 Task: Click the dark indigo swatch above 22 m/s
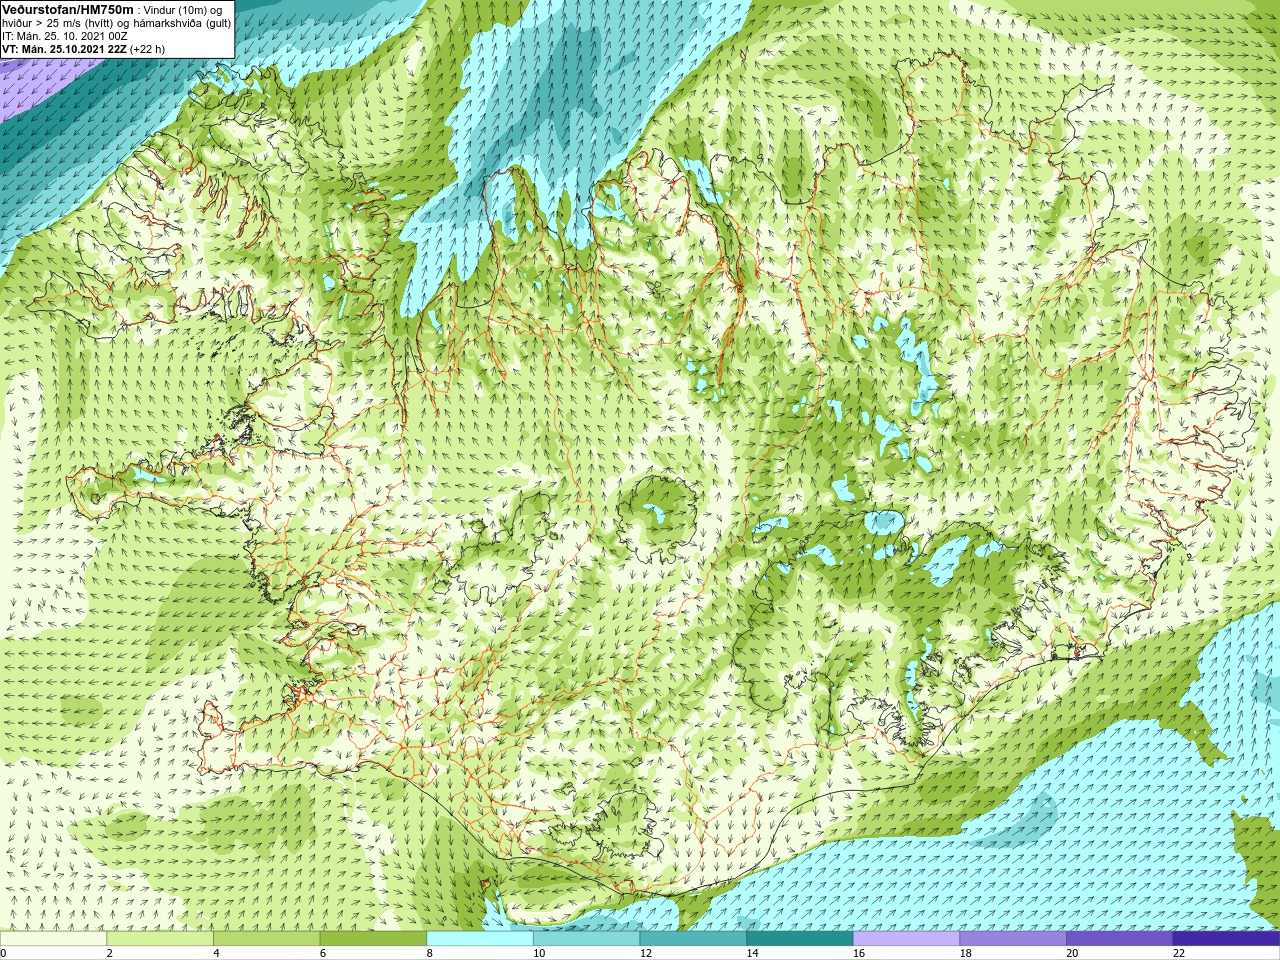1226,939
